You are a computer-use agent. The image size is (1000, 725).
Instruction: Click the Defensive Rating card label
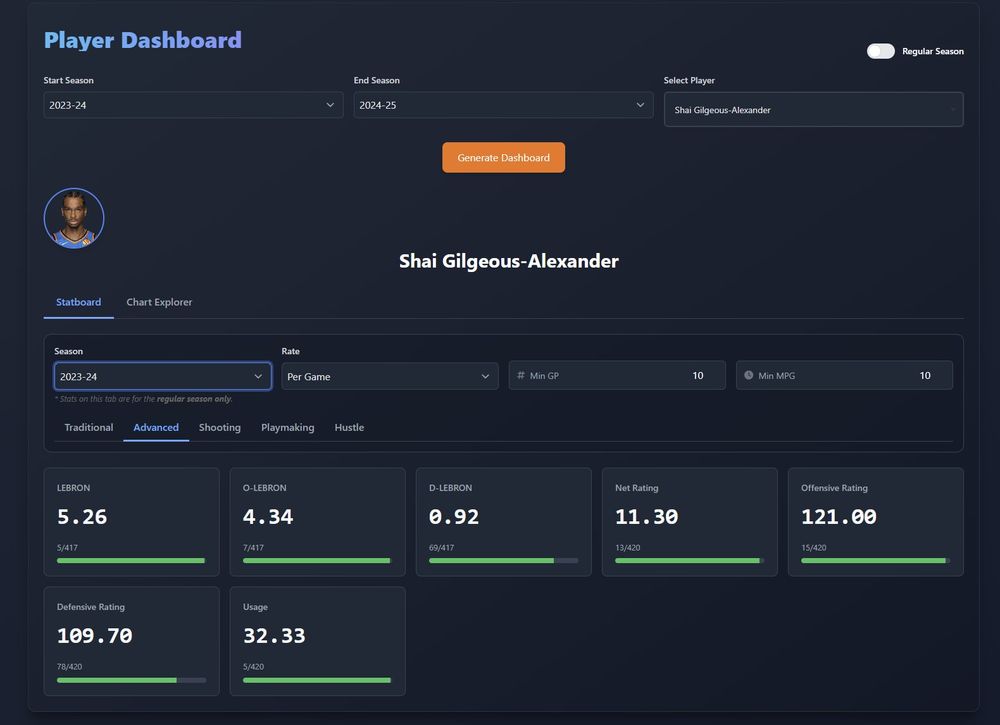(x=91, y=607)
